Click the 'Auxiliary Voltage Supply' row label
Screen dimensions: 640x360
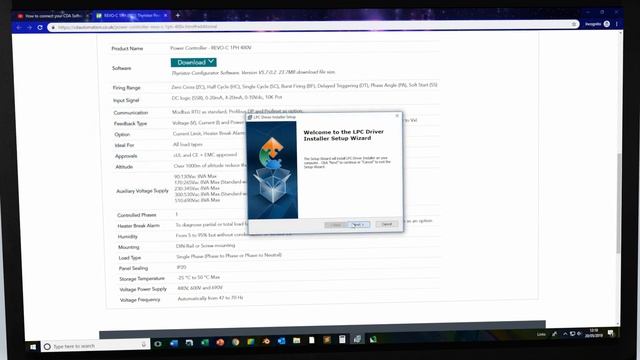(142, 191)
